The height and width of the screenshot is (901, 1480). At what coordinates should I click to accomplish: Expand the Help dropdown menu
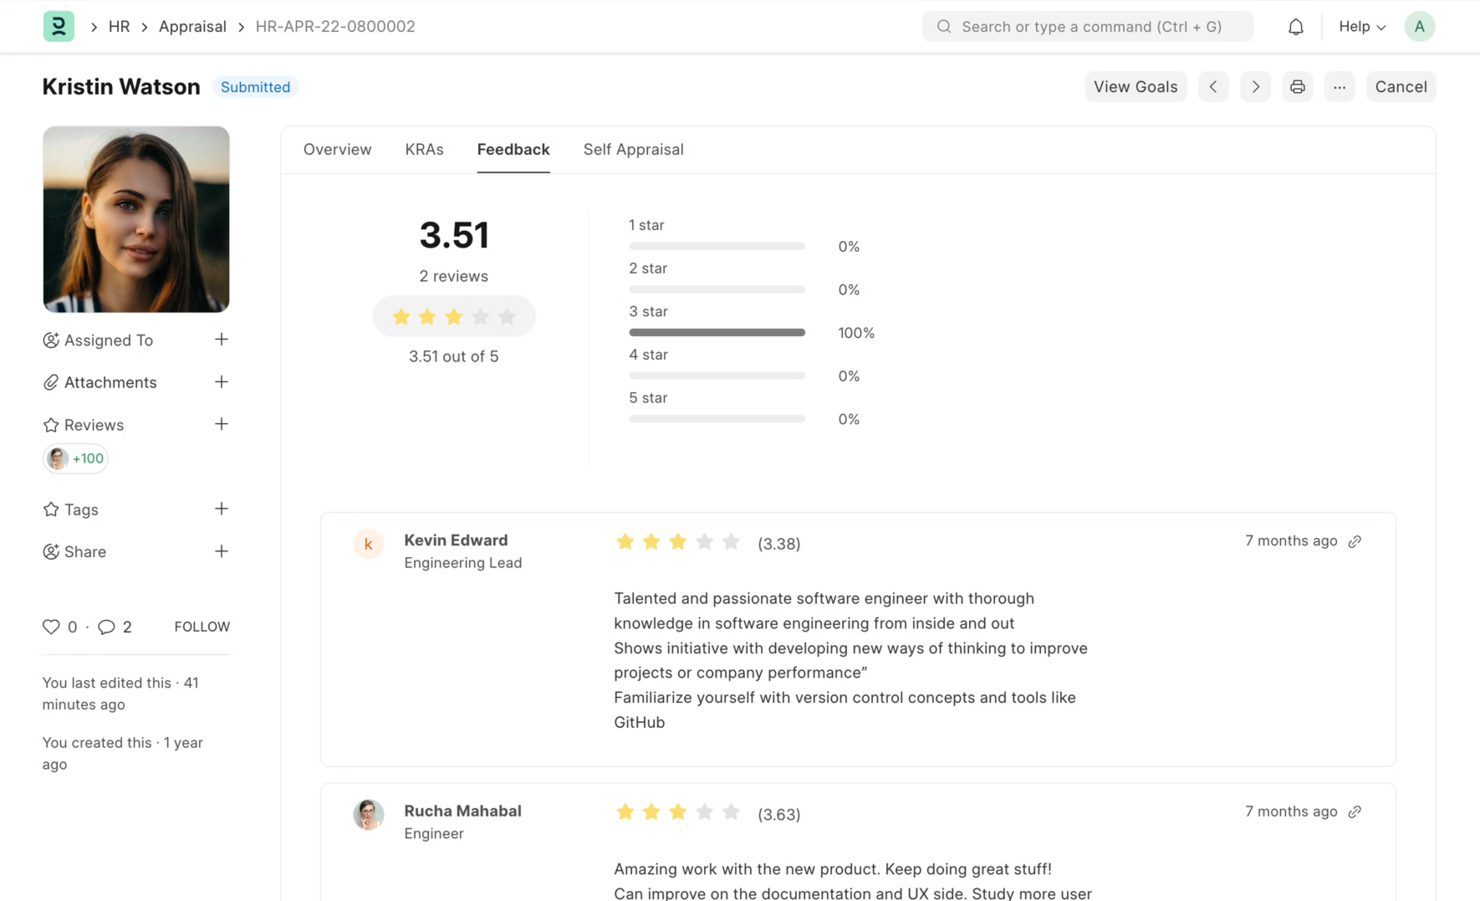(1361, 27)
